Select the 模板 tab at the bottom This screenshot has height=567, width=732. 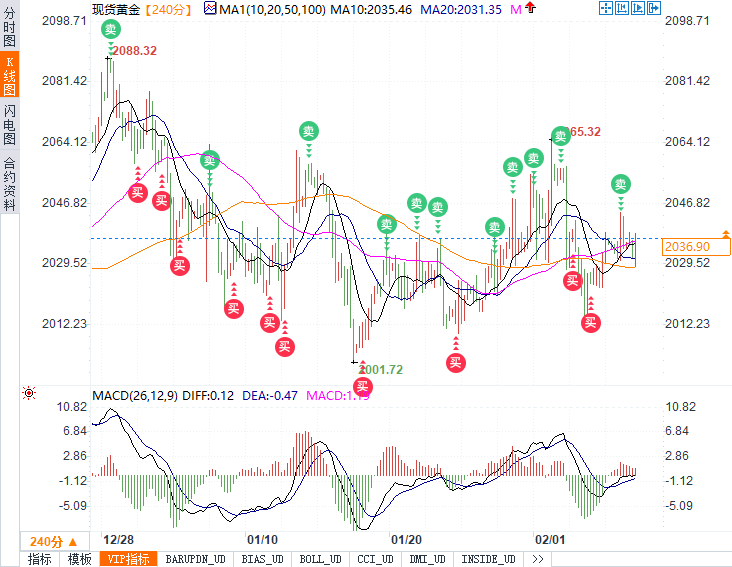tap(79, 559)
